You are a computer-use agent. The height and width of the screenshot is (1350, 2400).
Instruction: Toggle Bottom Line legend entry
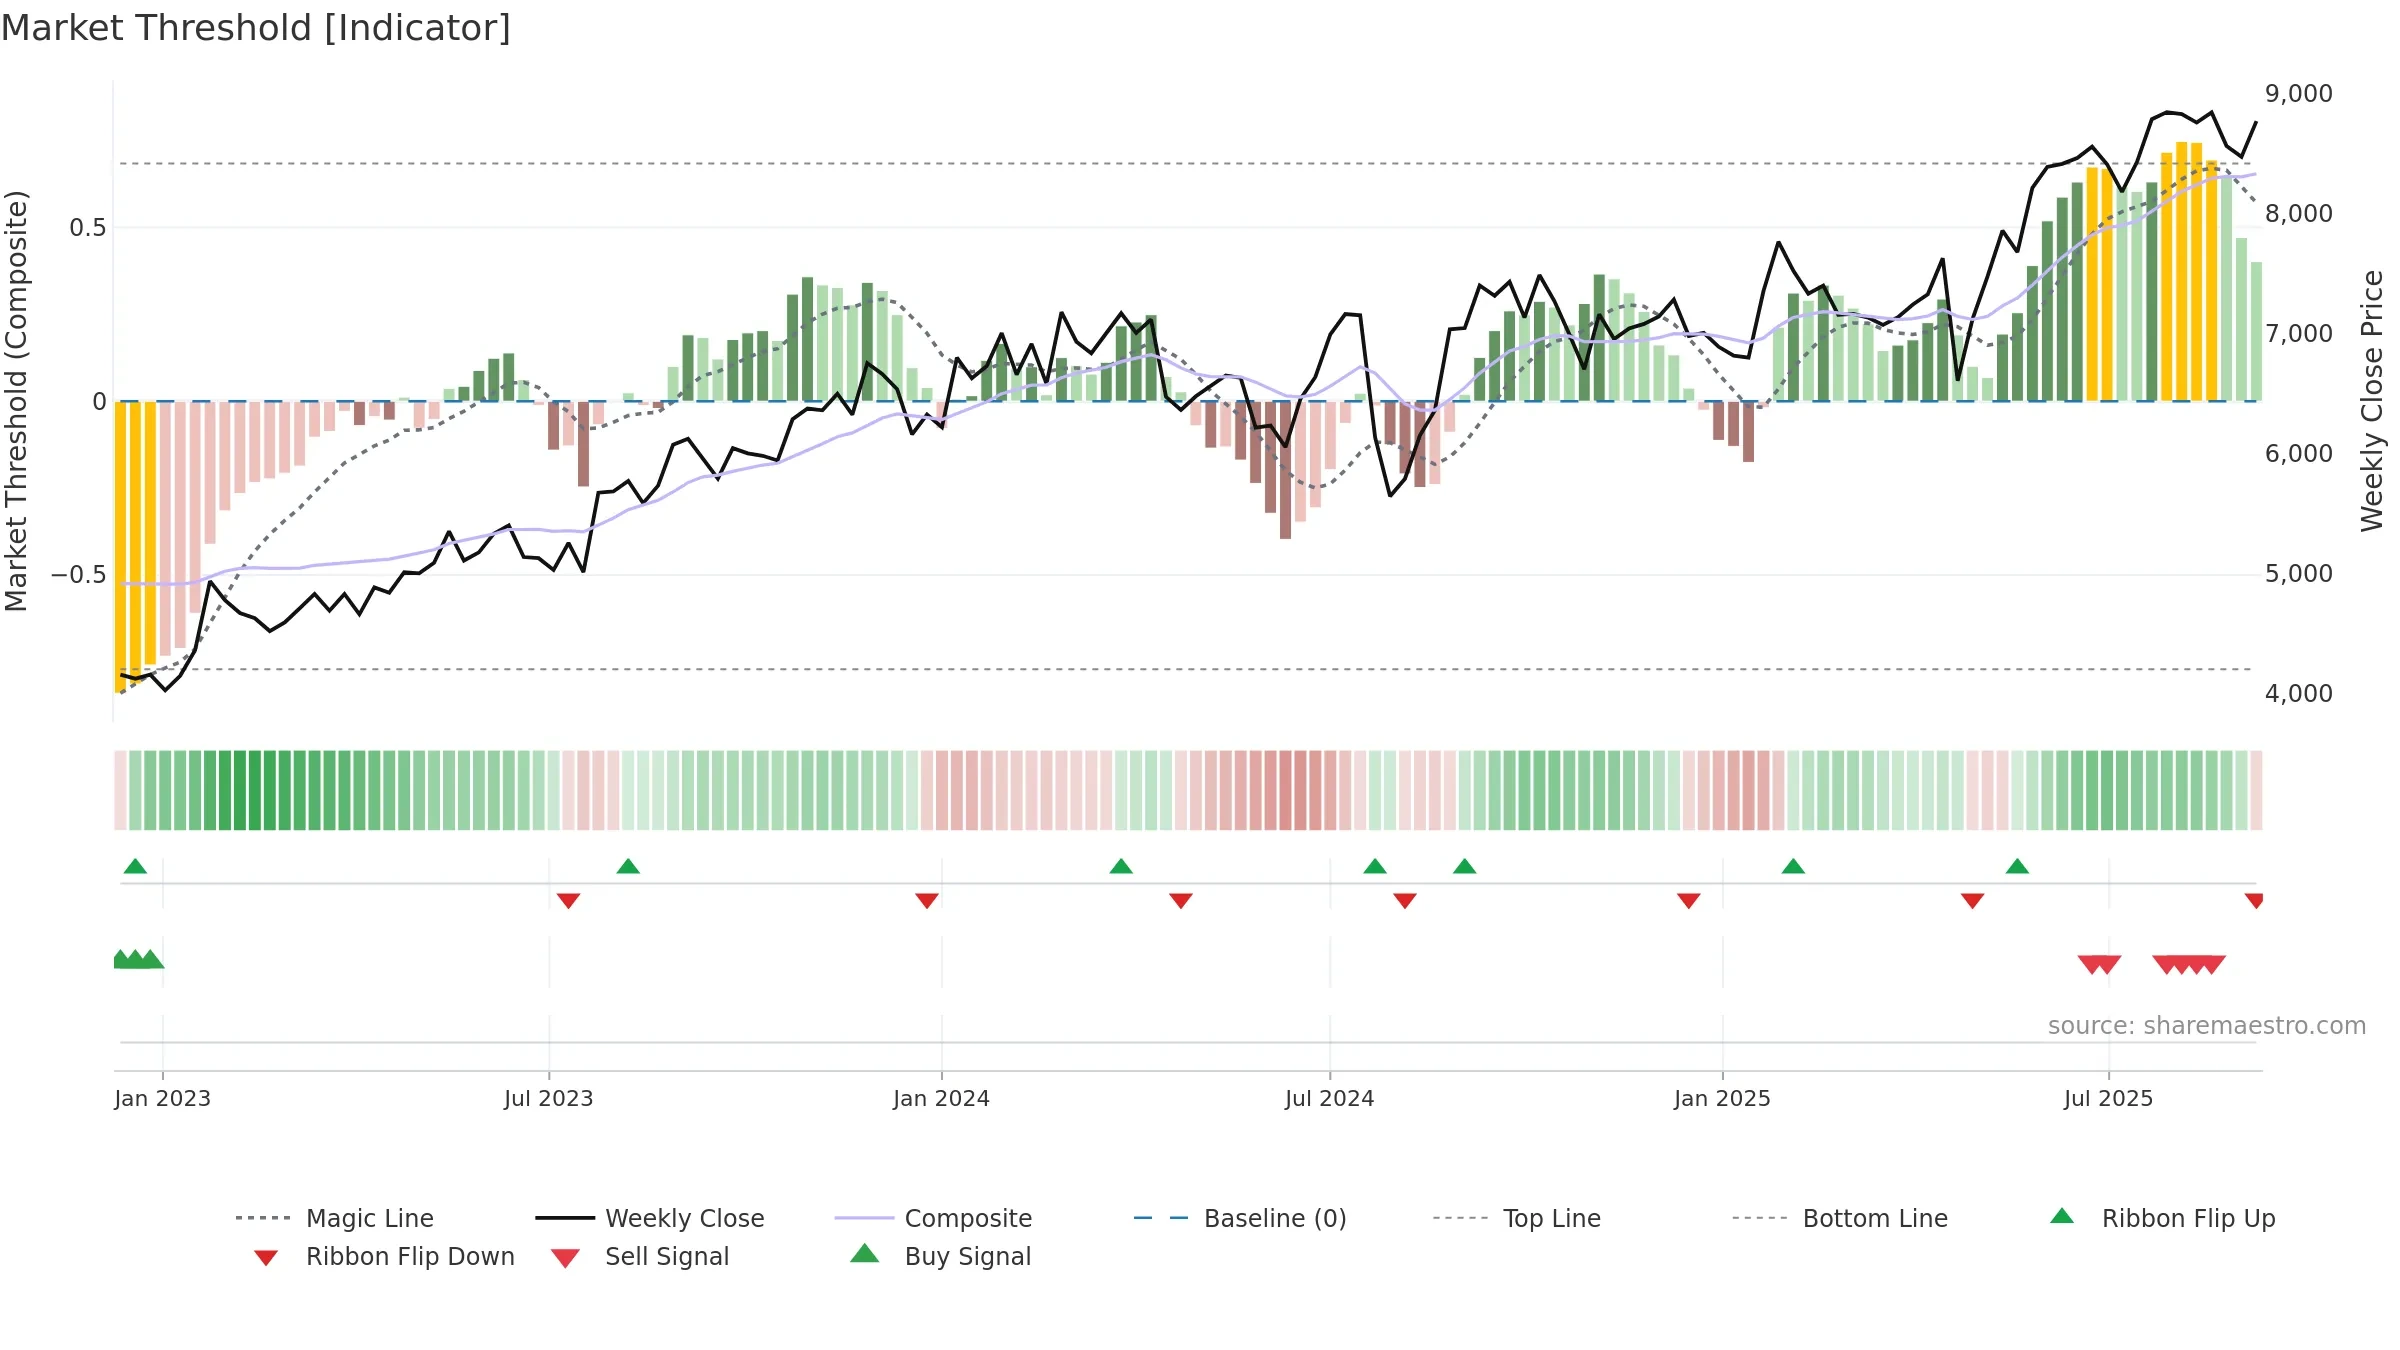pyautogui.click(x=1840, y=1218)
